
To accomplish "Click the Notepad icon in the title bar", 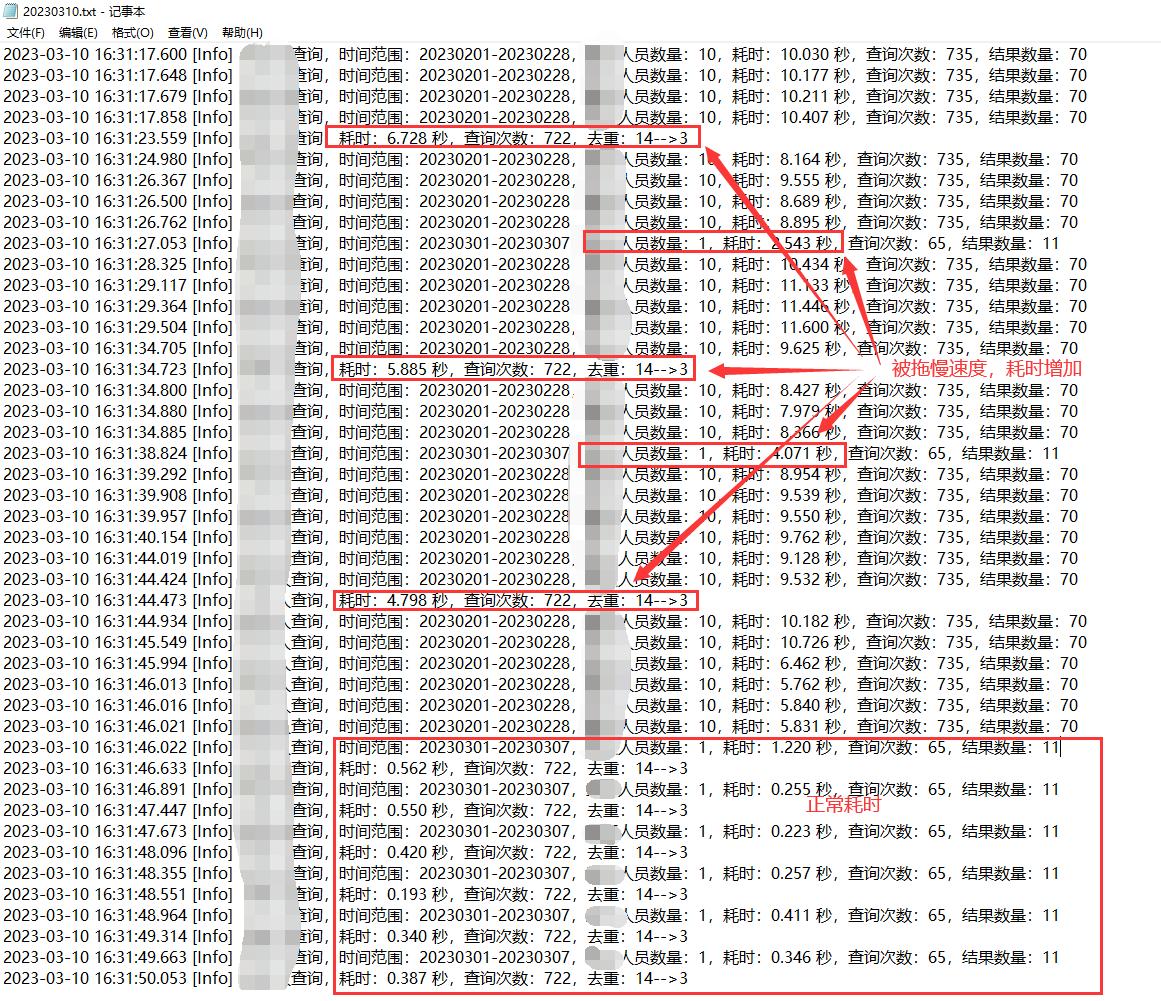I will pos(10,11).
